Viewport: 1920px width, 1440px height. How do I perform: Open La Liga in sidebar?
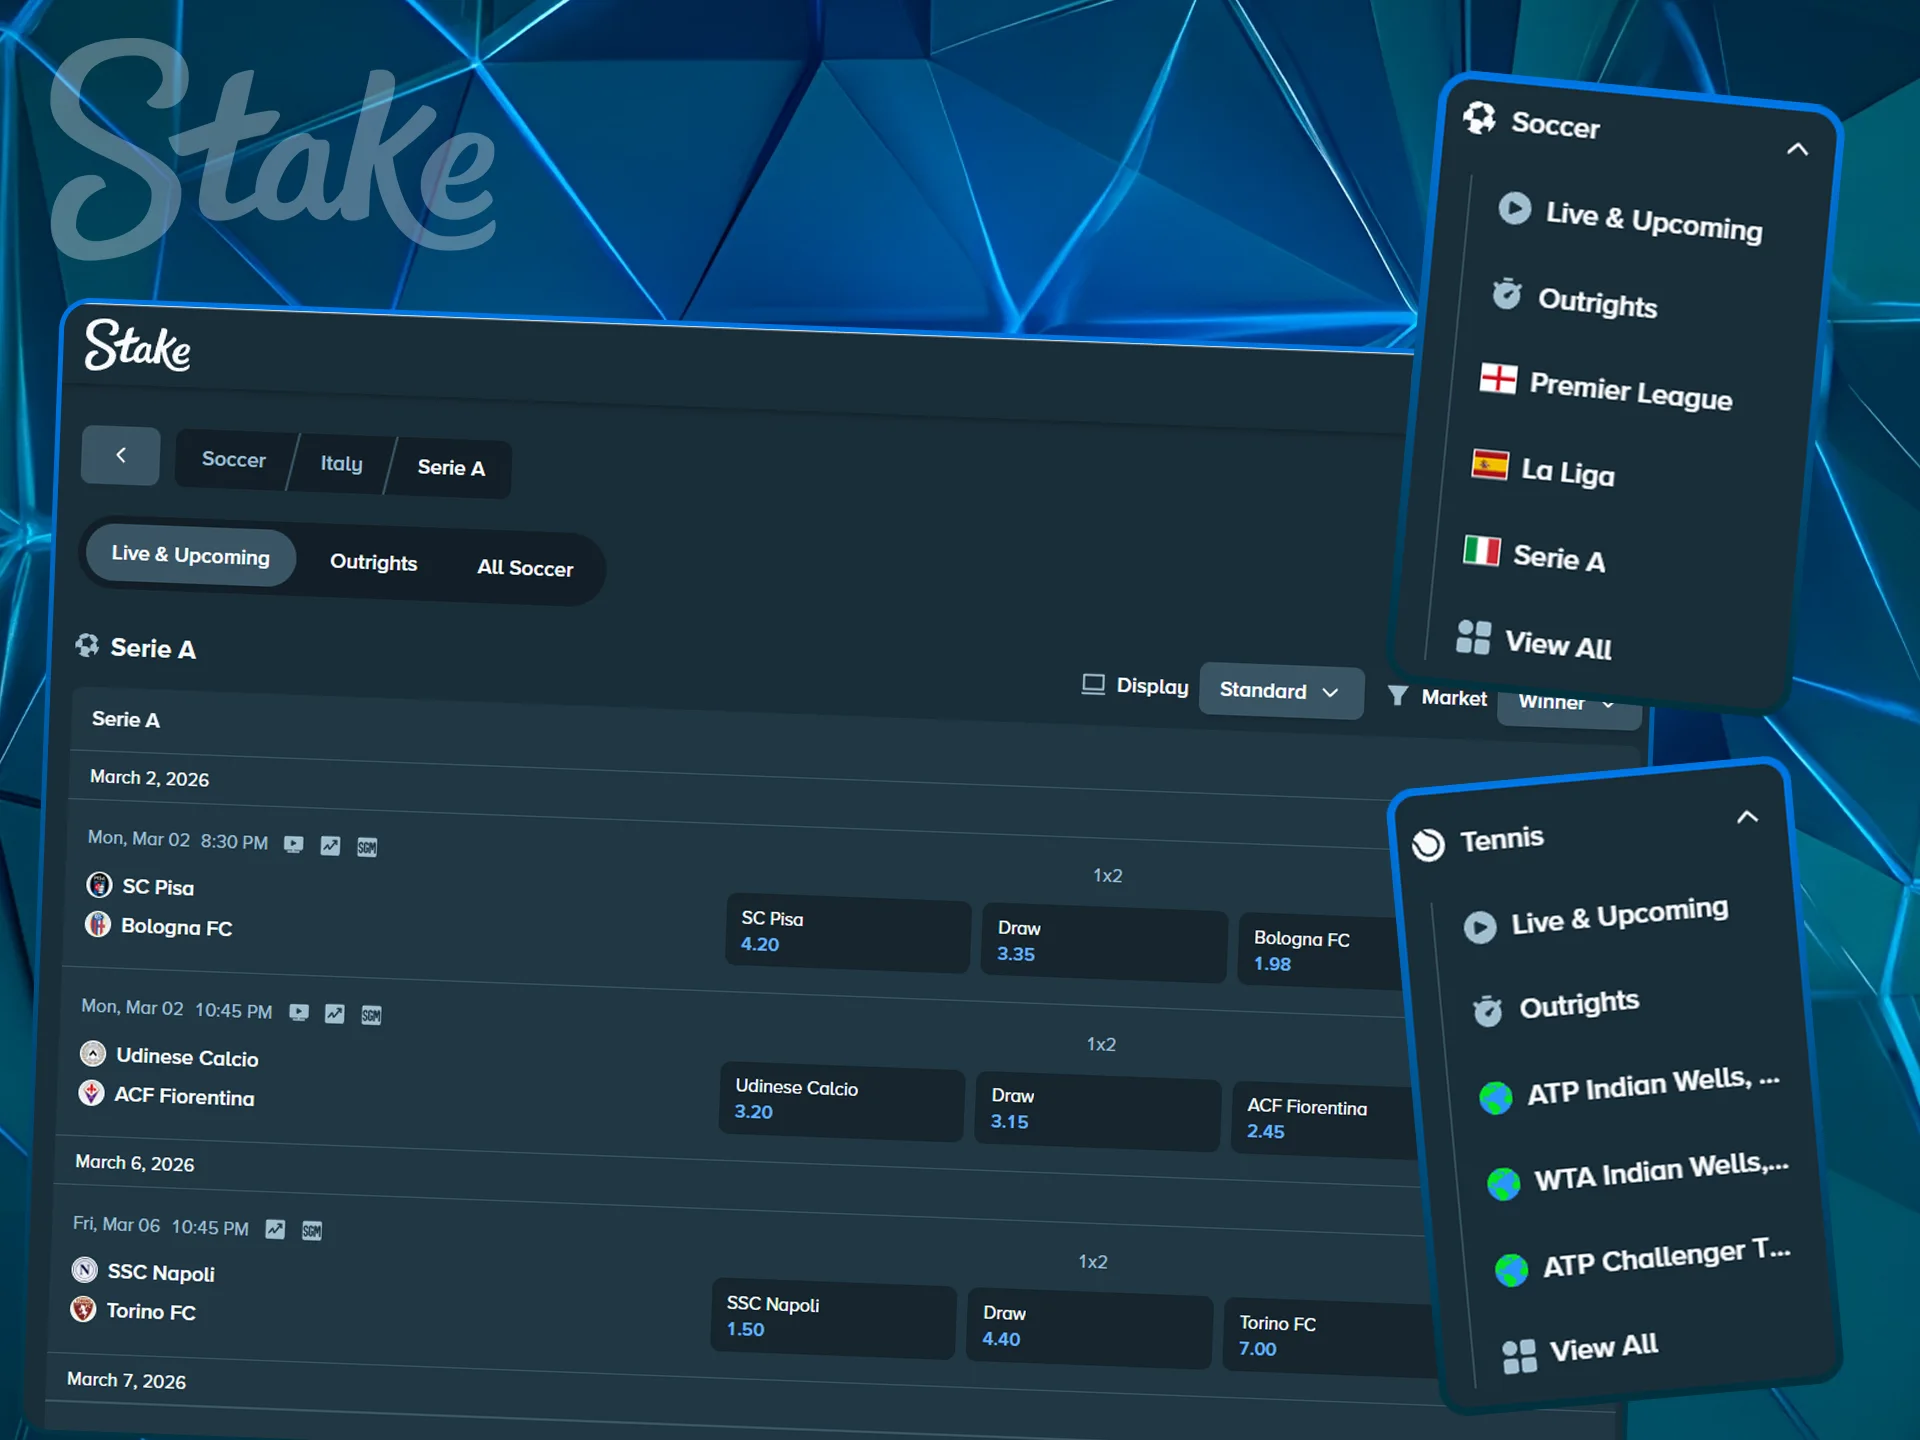click(x=1543, y=470)
